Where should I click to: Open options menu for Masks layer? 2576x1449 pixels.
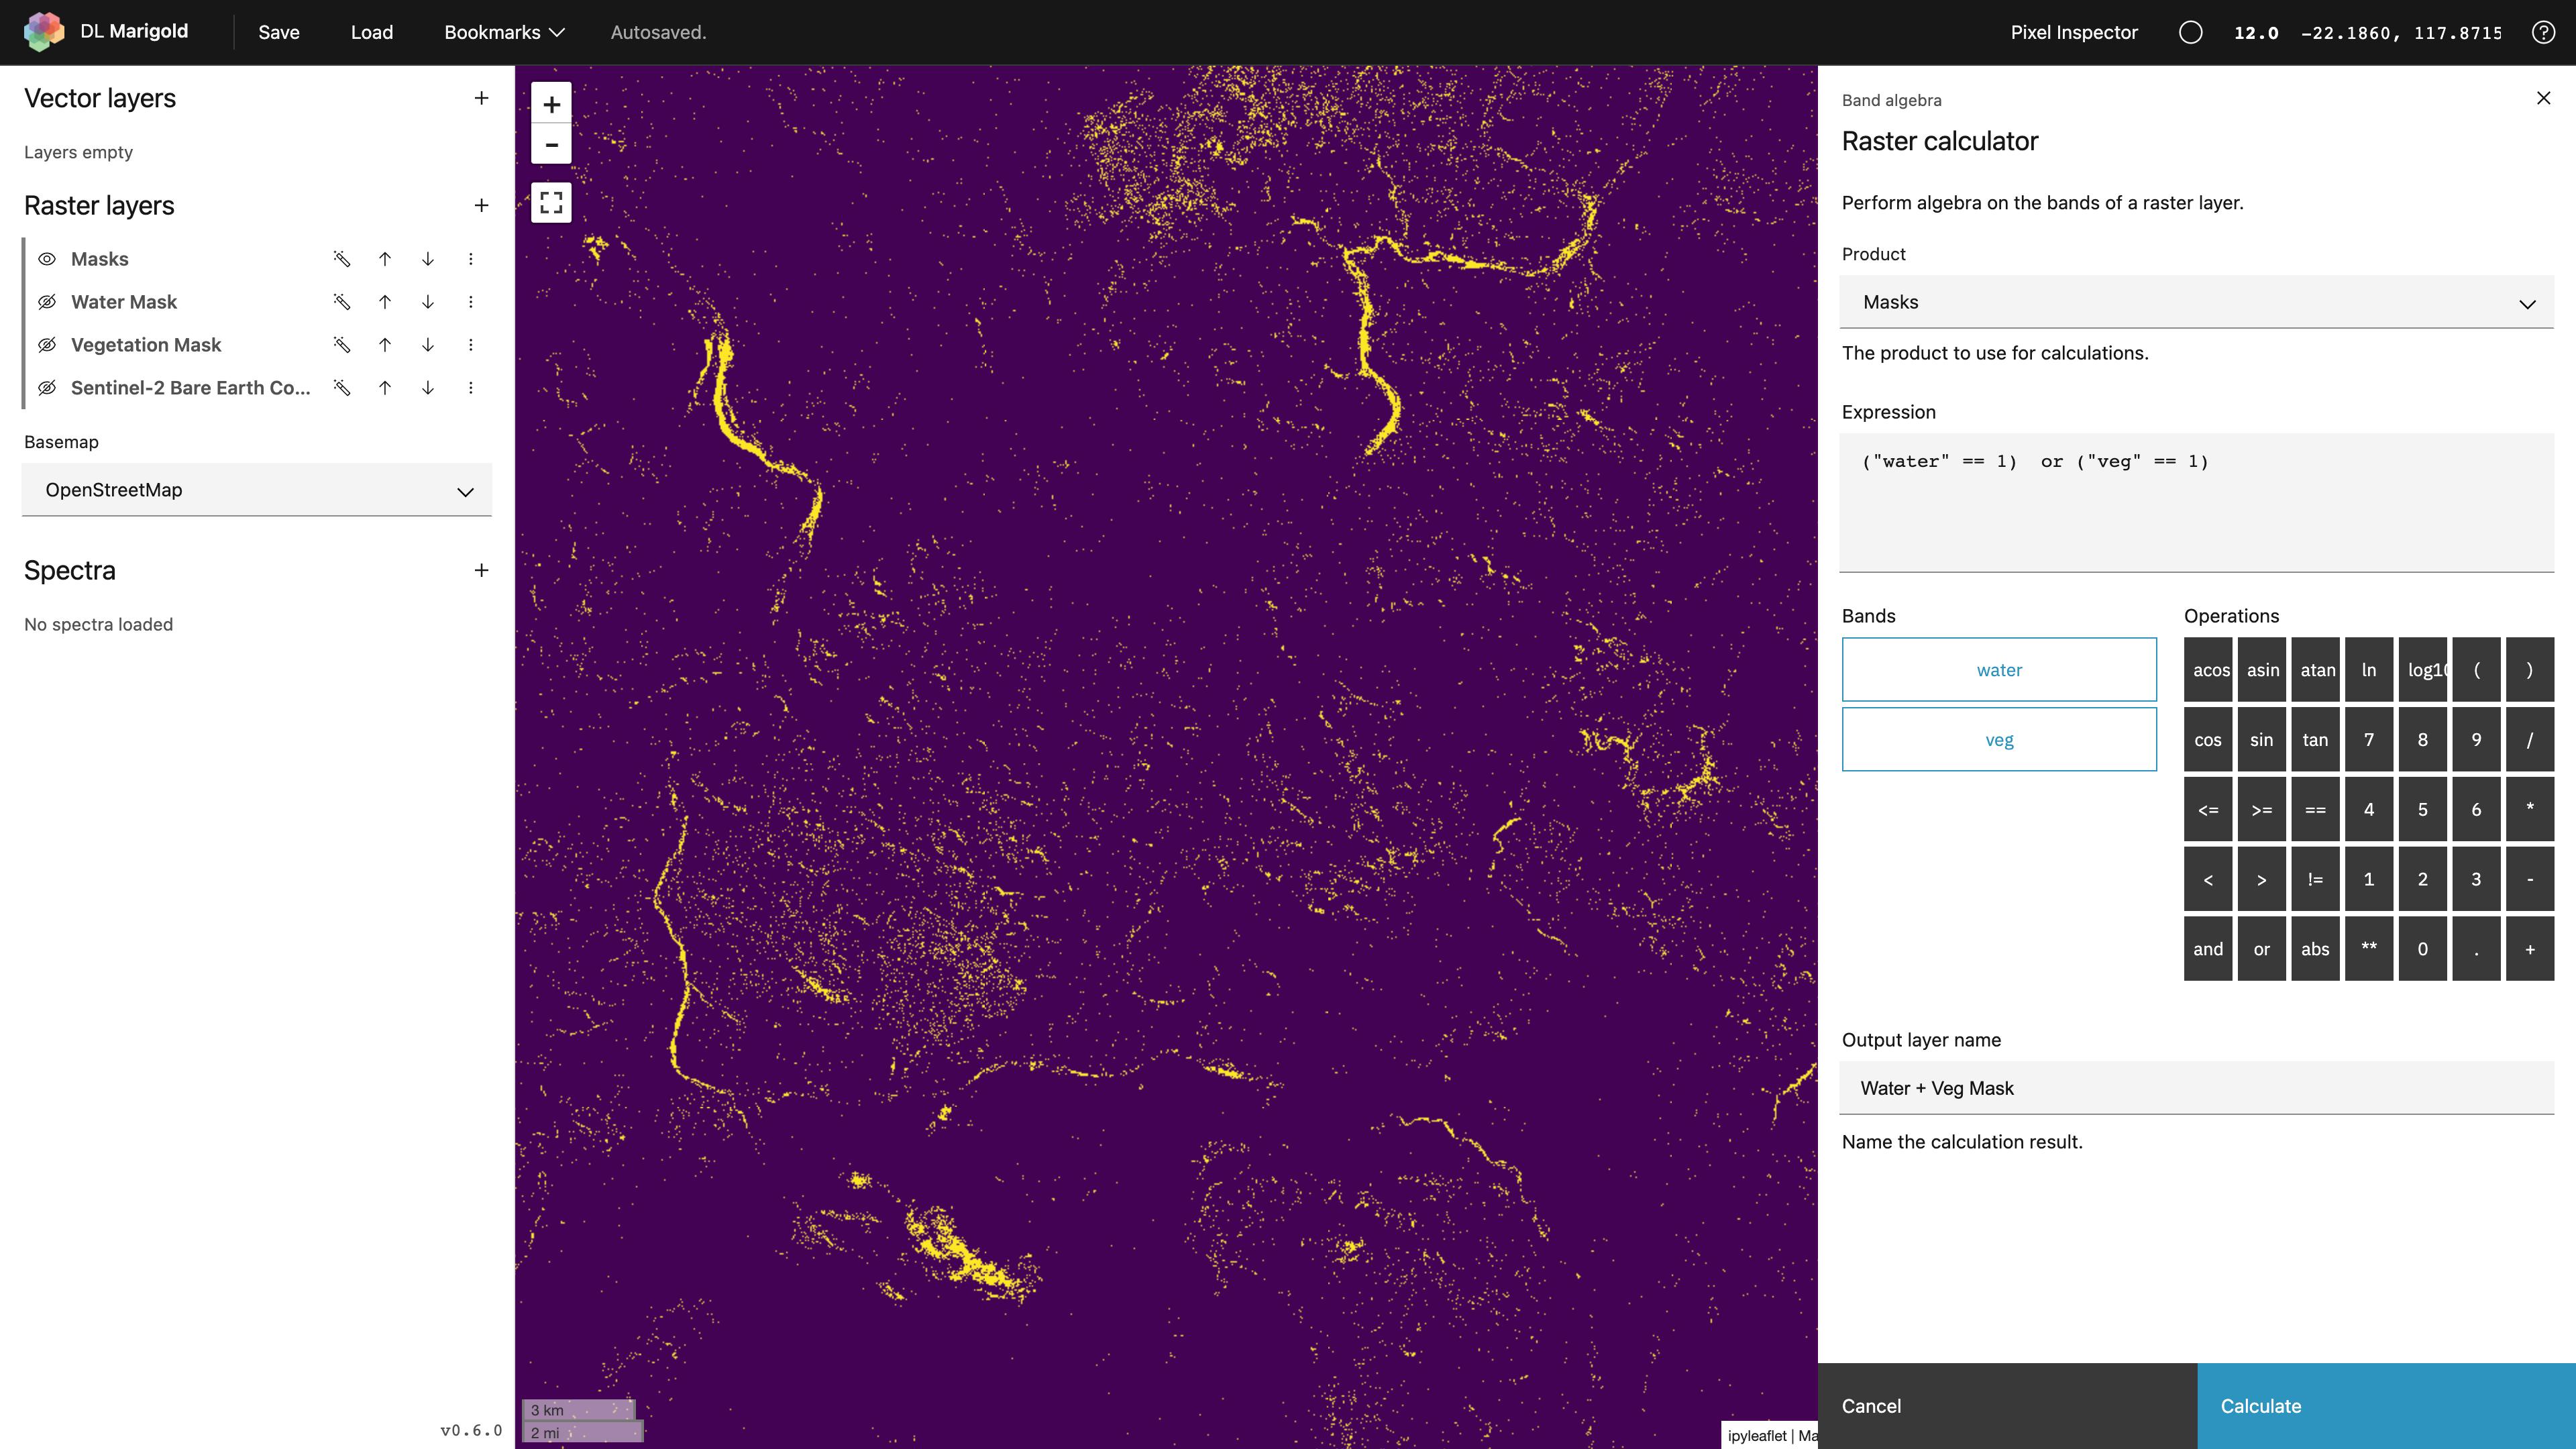coord(471,259)
